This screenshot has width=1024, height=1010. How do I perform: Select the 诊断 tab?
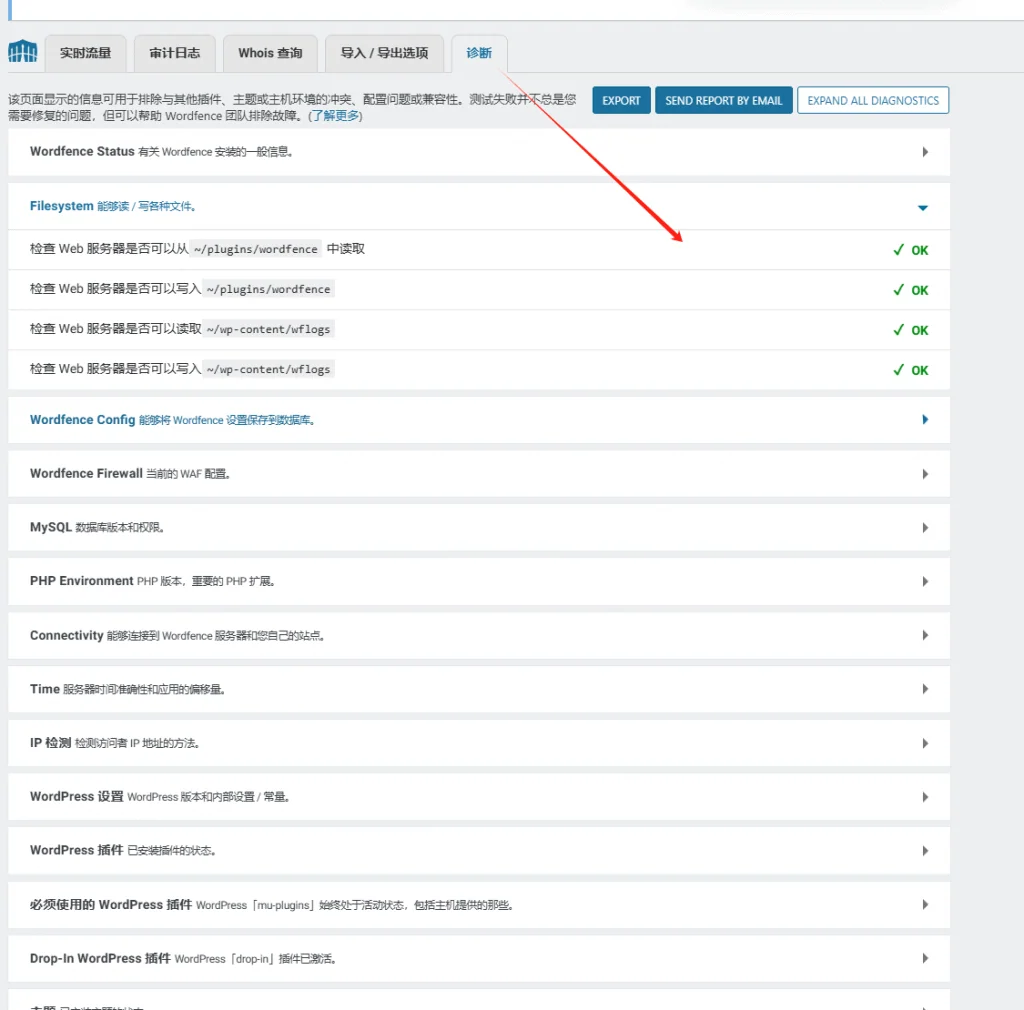[479, 54]
